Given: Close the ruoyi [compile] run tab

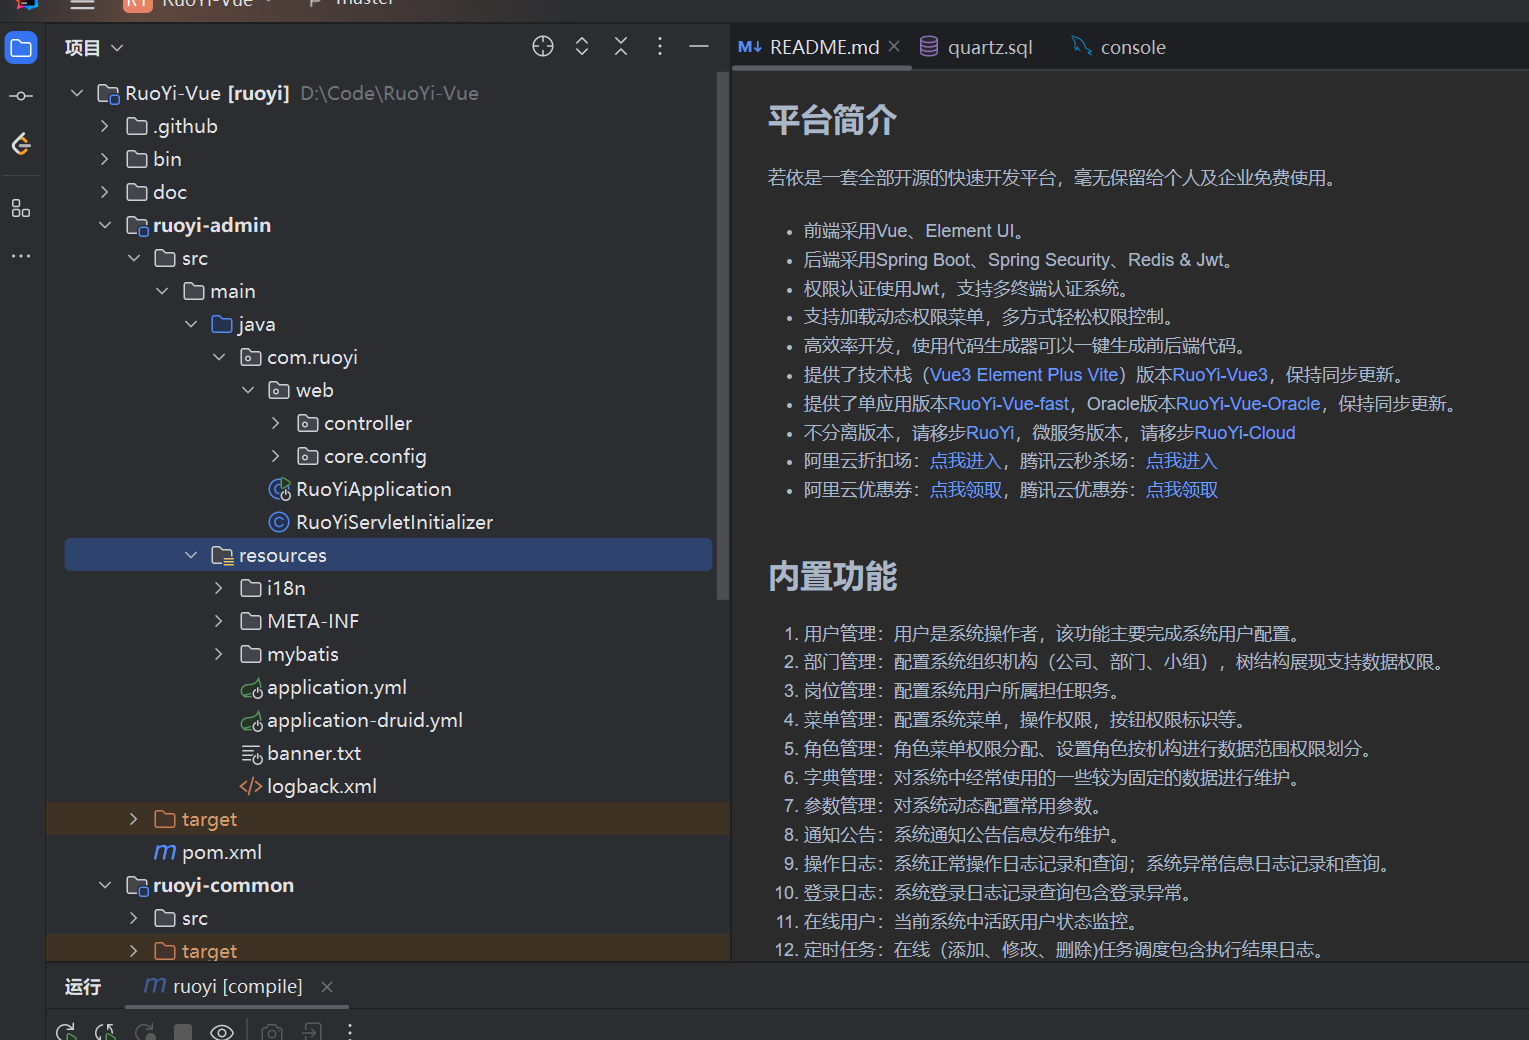Looking at the screenshot, I should (327, 987).
